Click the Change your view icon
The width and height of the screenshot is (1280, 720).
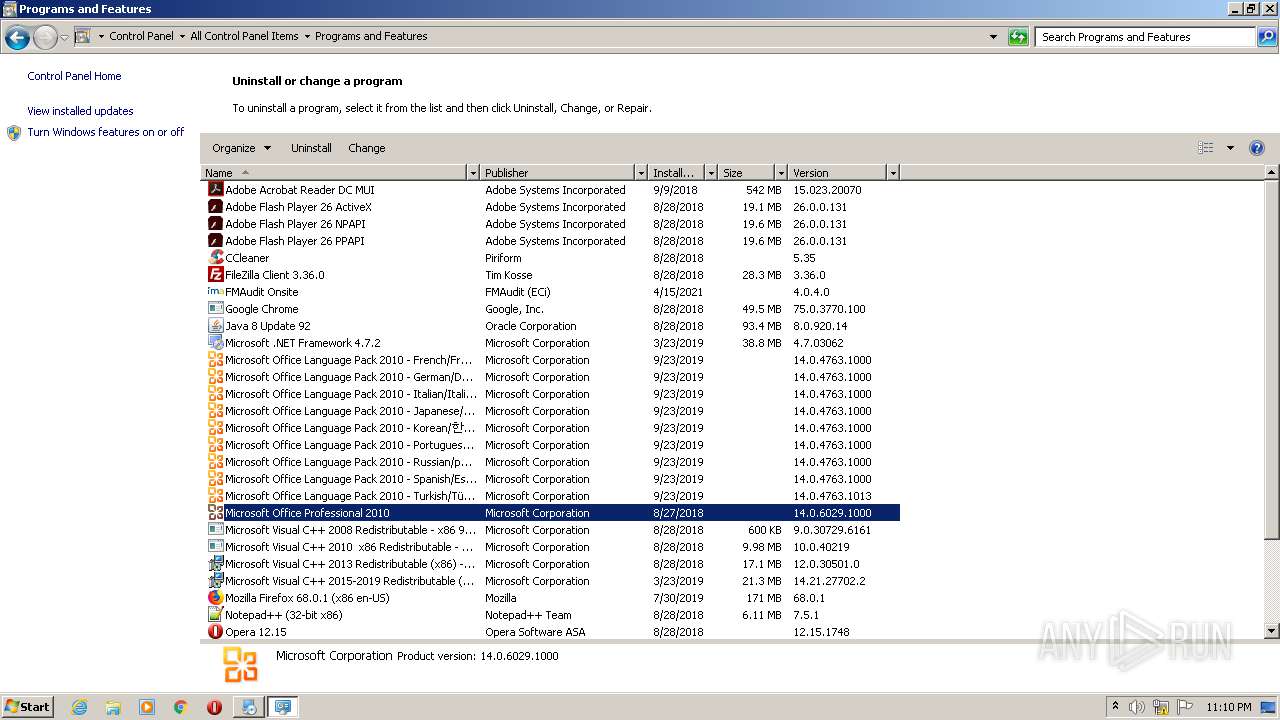click(1206, 147)
